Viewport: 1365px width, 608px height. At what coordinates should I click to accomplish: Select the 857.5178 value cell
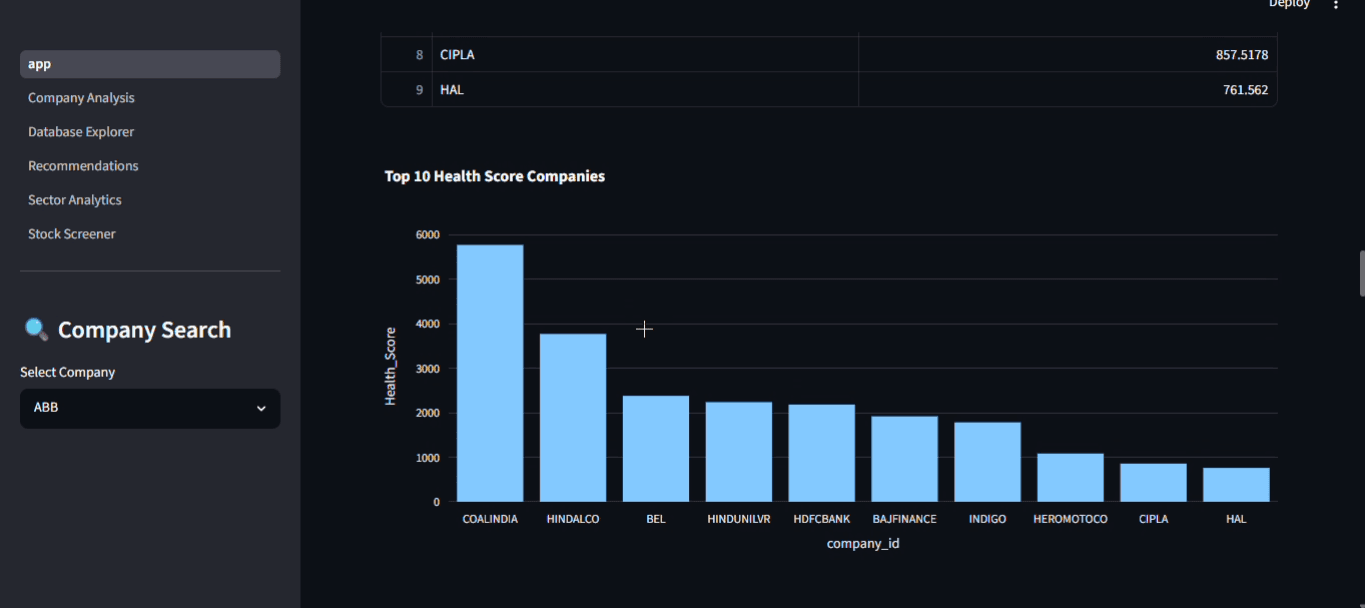tap(1068, 55)
